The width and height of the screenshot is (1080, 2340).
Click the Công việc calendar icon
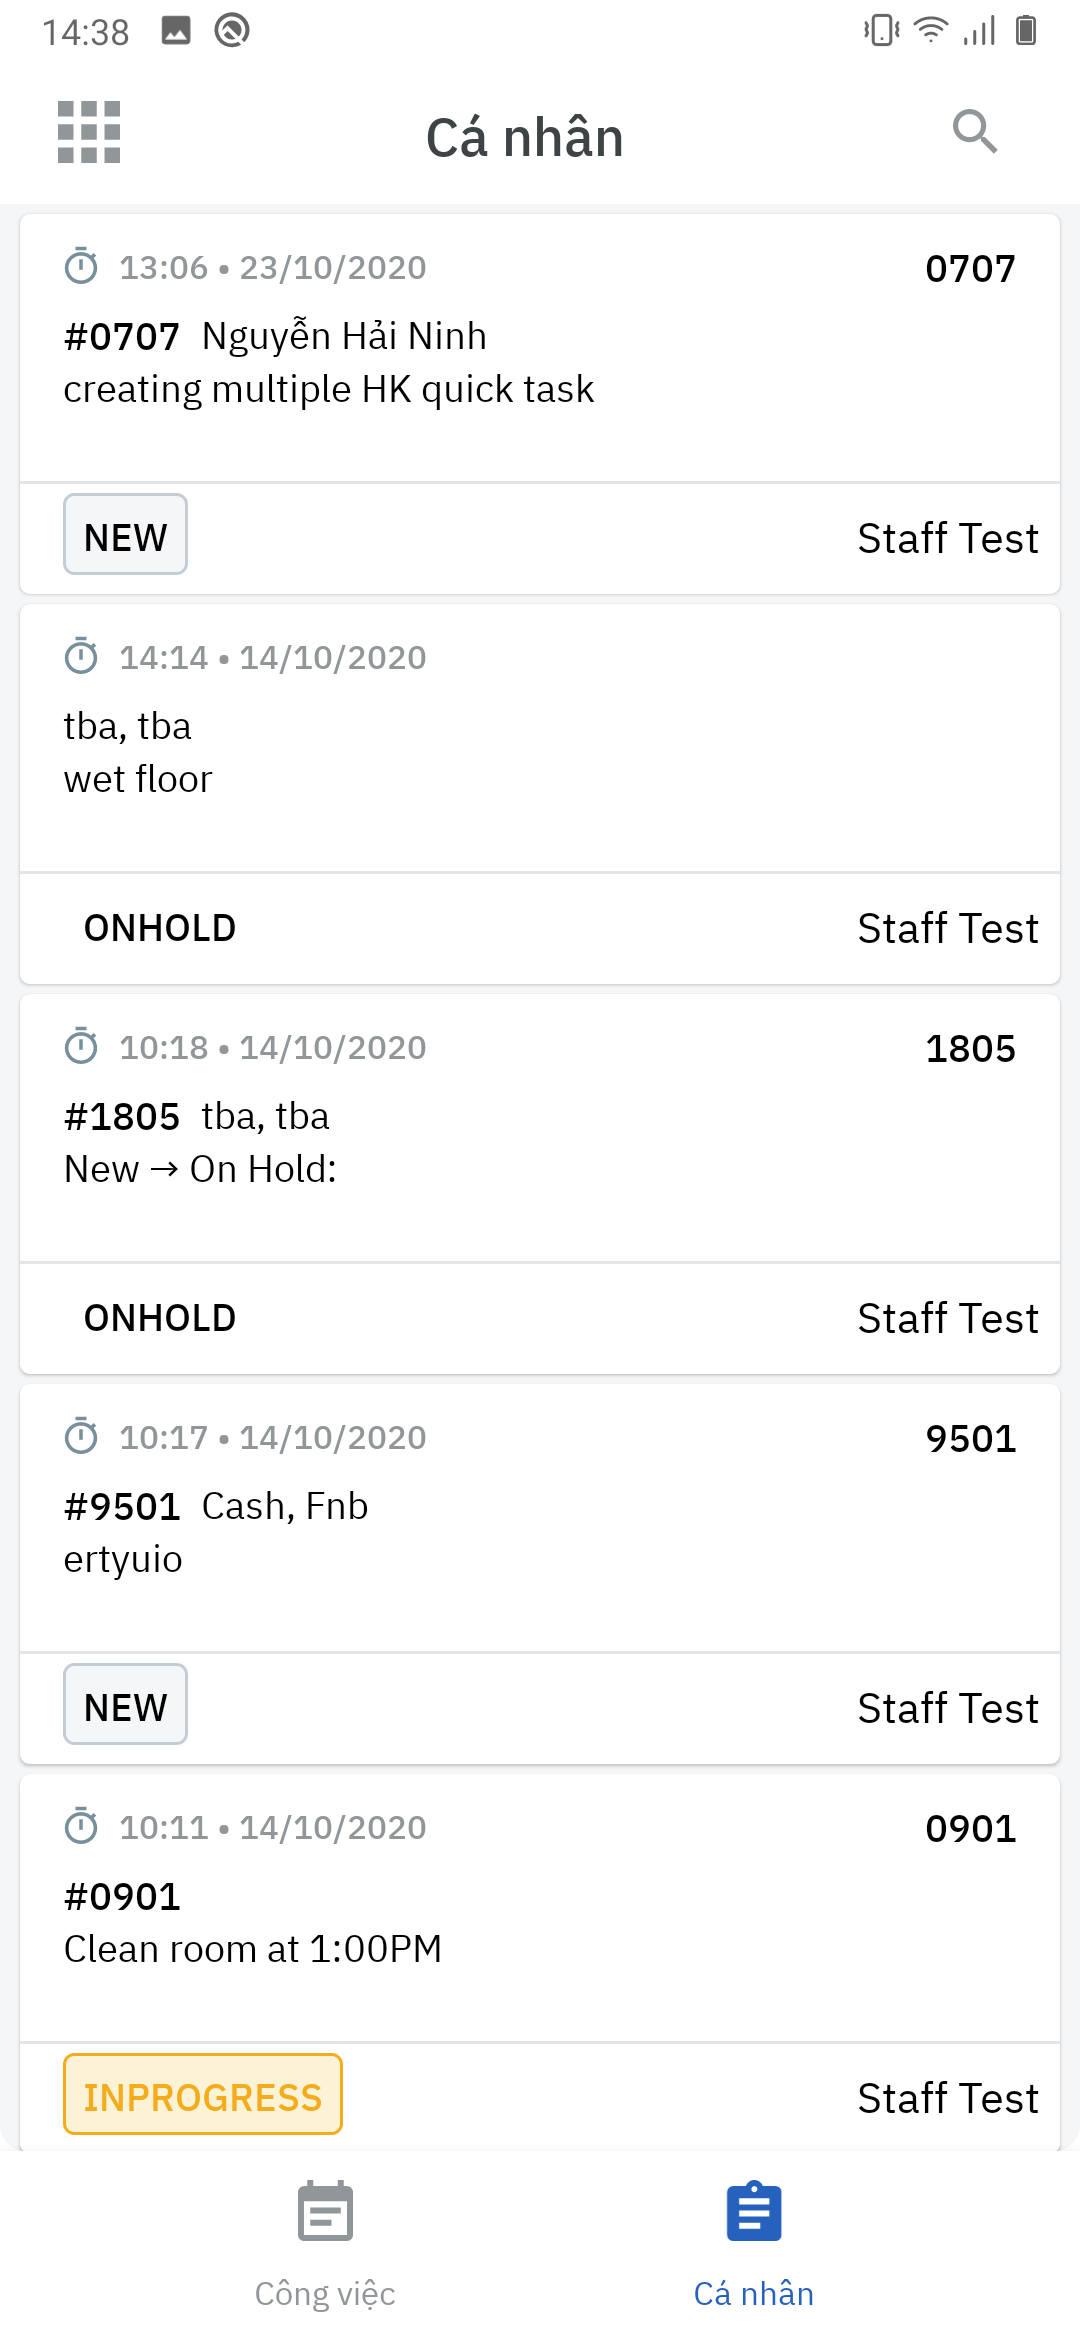pos(325,2211)
